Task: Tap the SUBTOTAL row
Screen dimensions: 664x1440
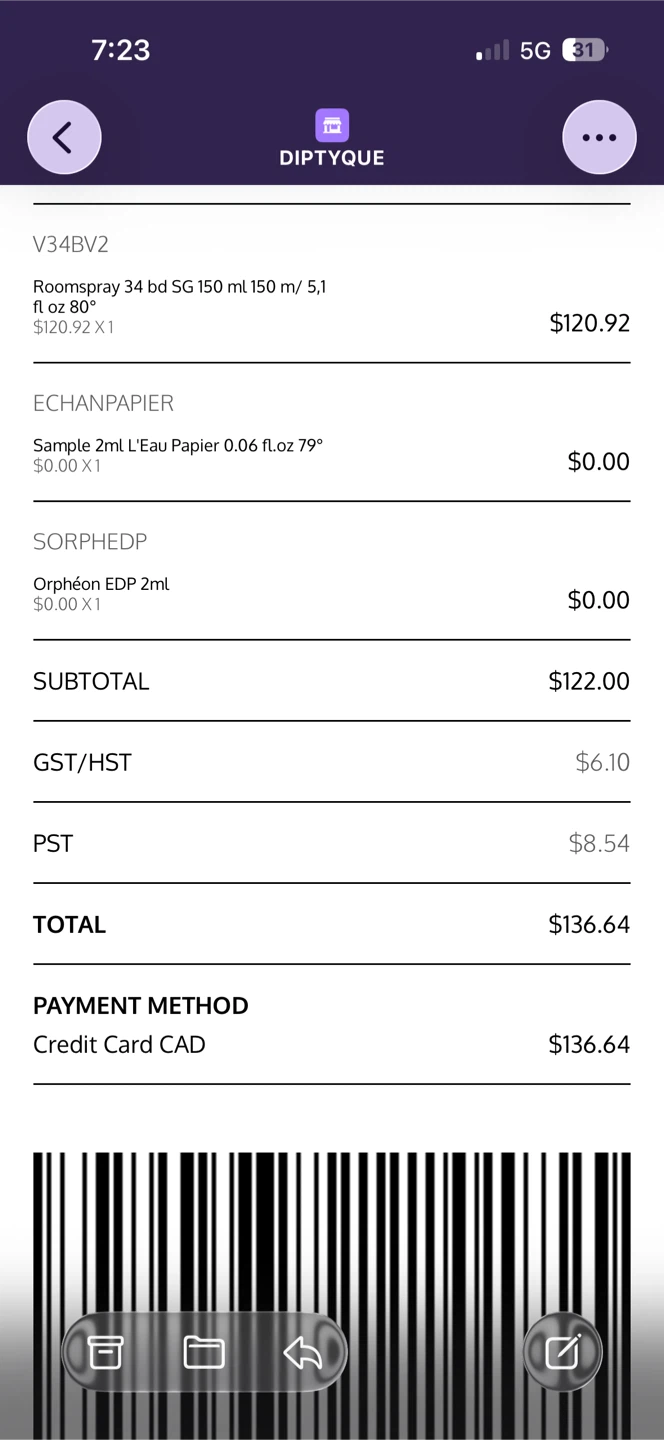Action: (332, 681)
